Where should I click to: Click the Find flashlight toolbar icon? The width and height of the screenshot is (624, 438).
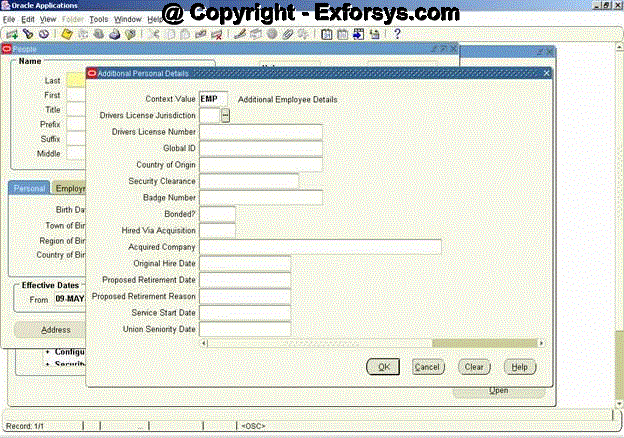pos(27,33)
